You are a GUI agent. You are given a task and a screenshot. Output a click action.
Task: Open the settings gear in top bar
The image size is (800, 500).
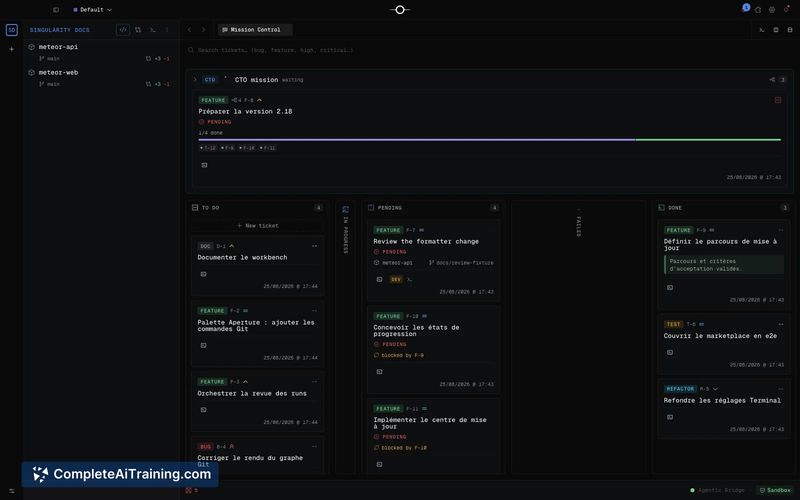[x=772, y=10]
